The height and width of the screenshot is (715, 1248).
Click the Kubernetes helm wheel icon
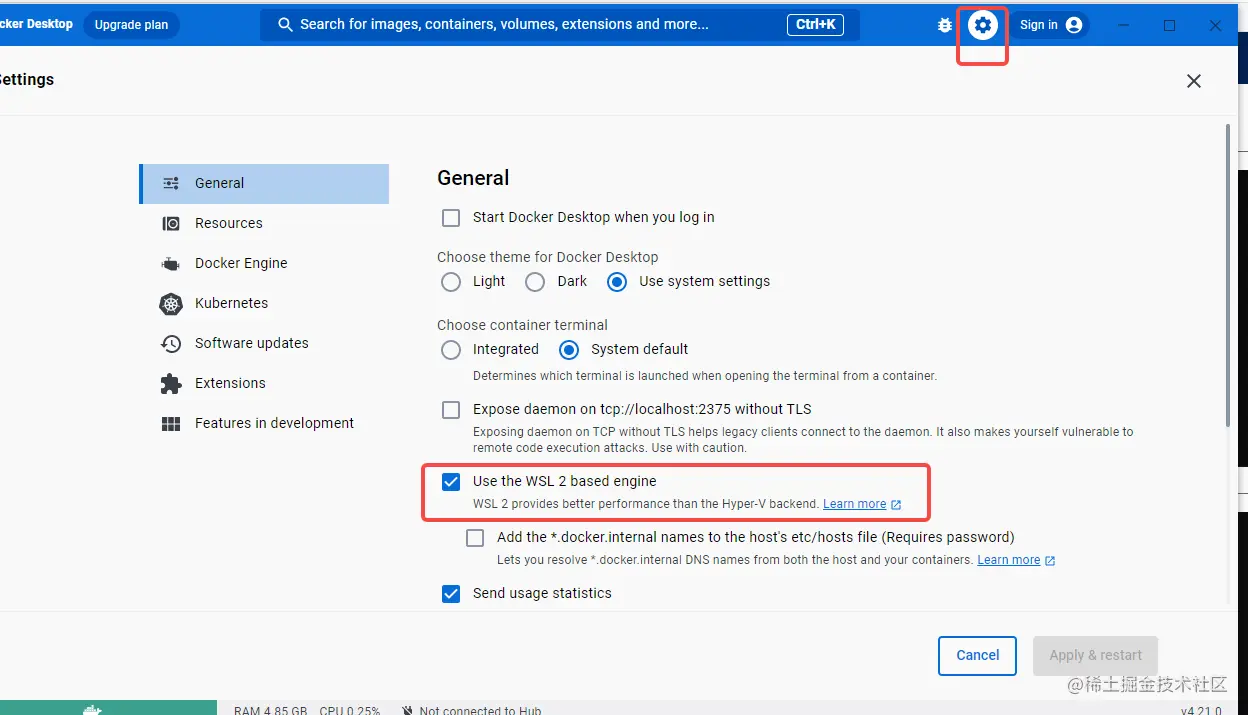[171, 303]
